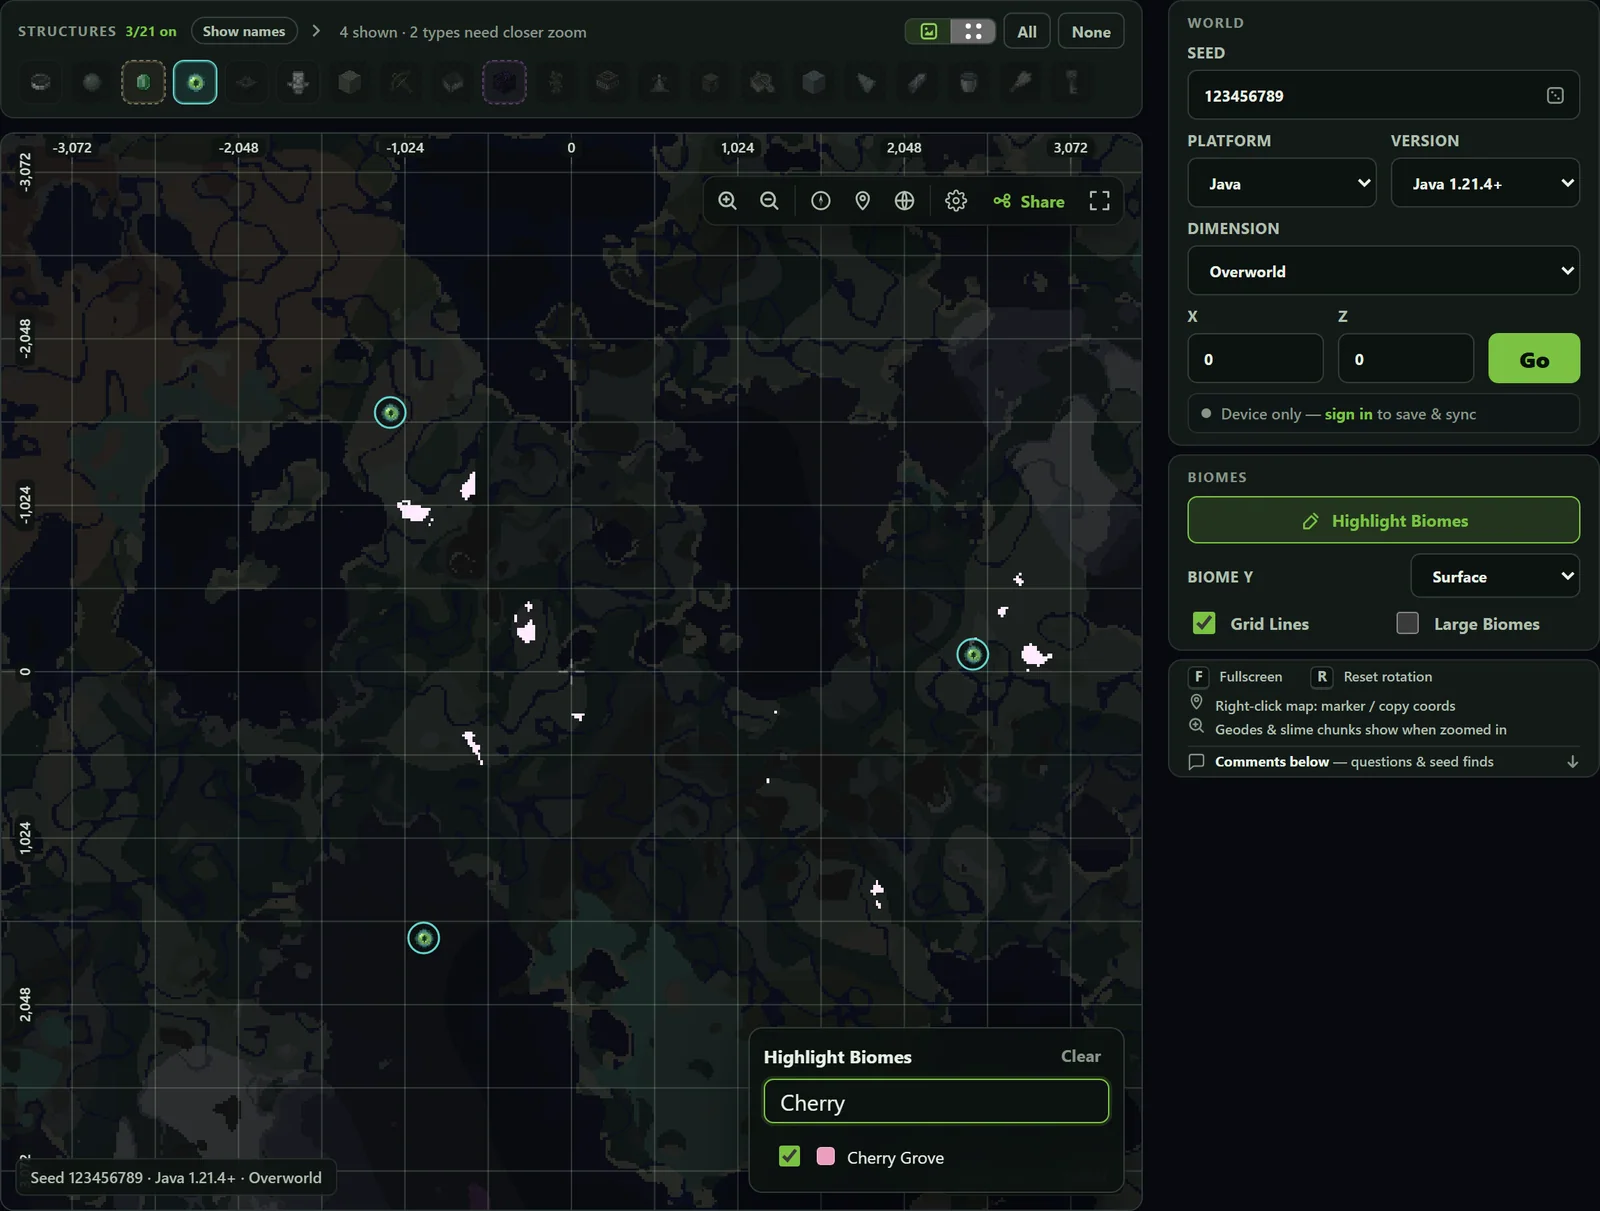The height and width of the screenshot is (1211, 1600).
Task: Click the random seed dice icon
Action: [1555, 96]
